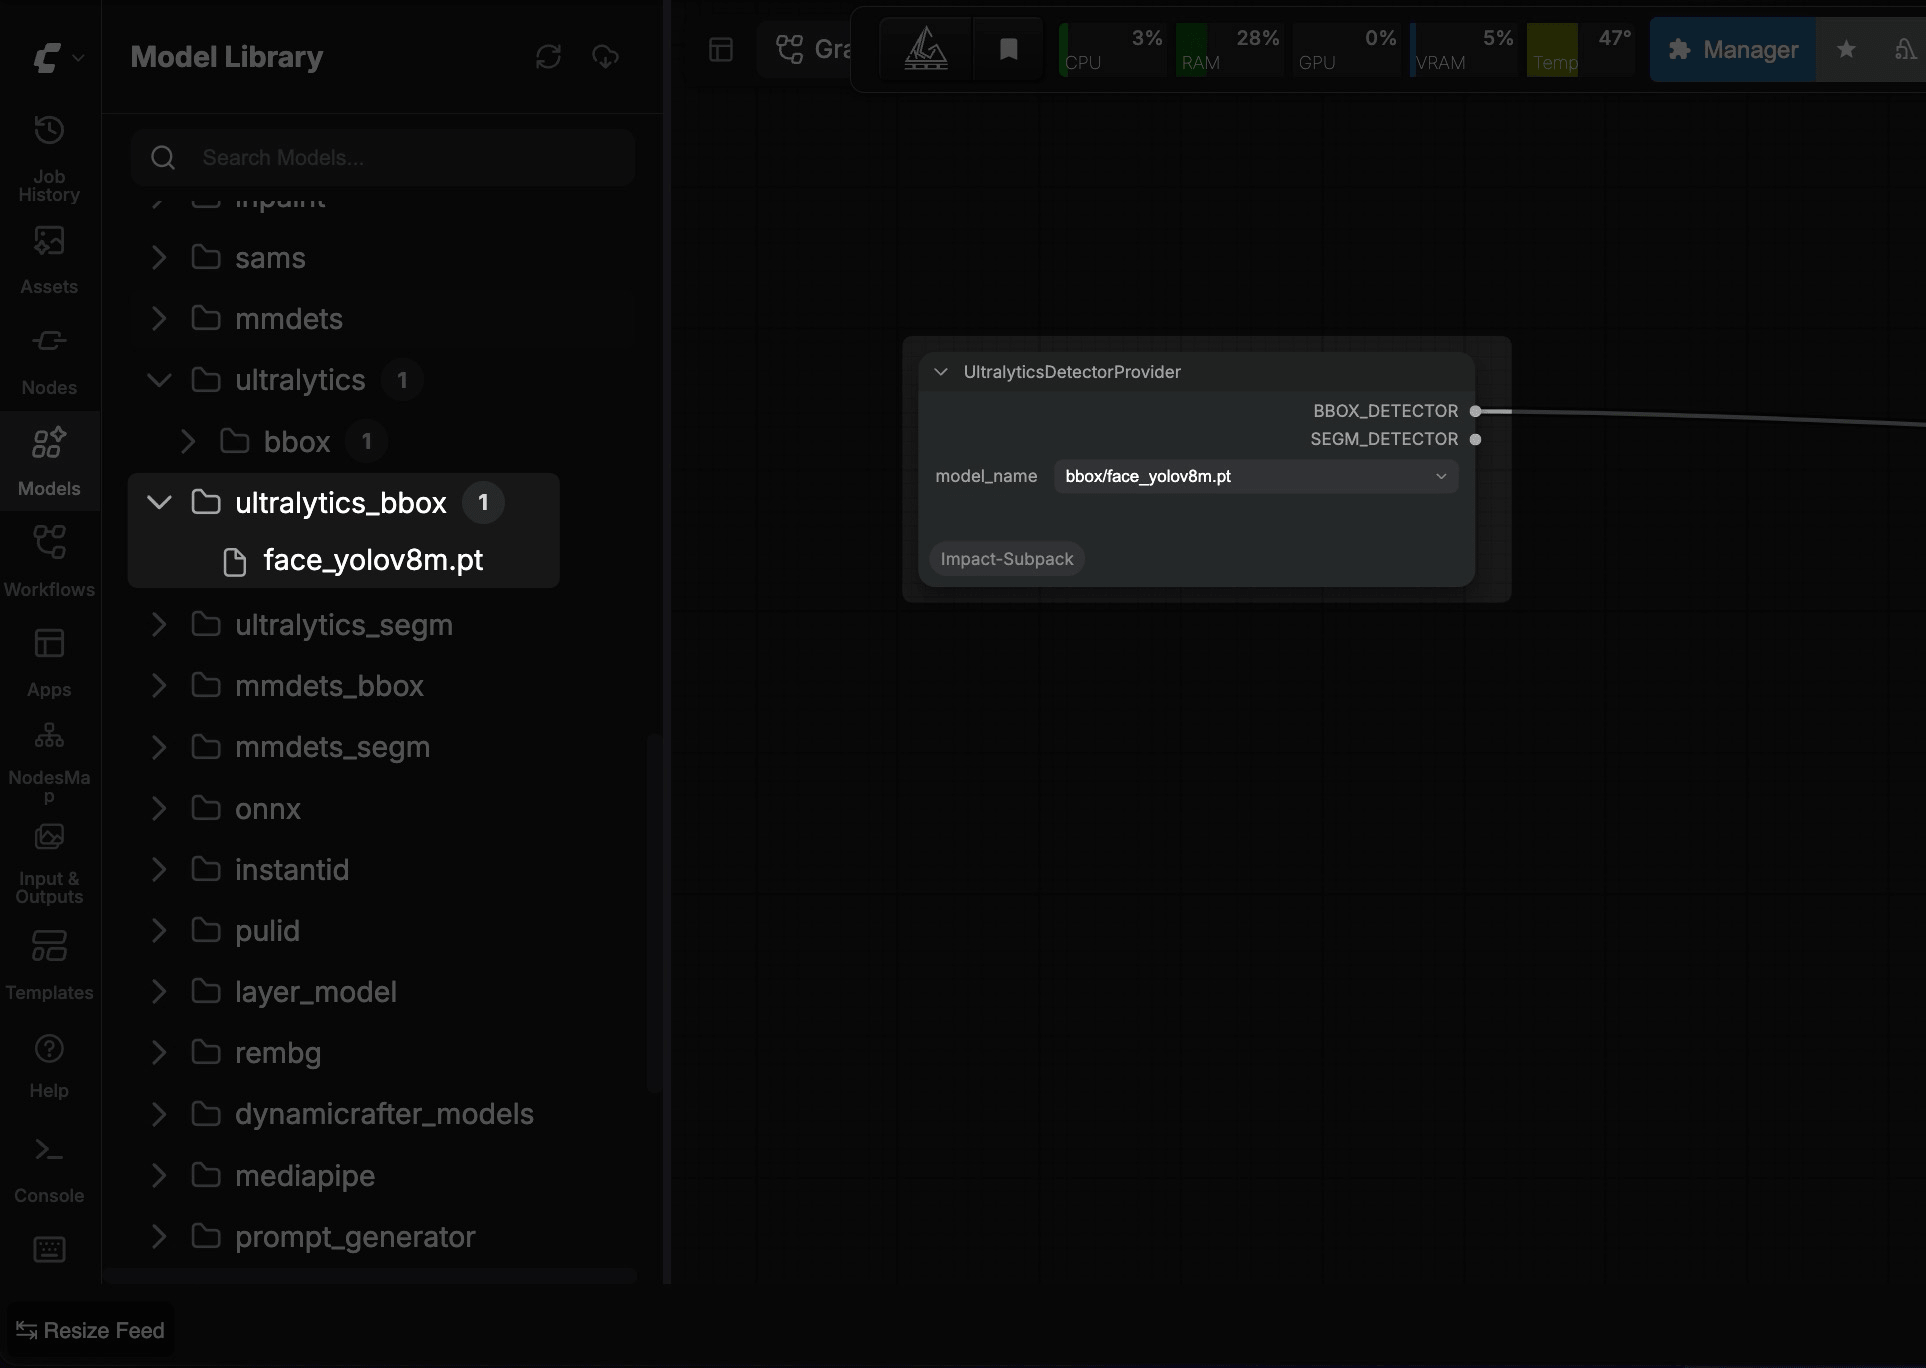
Task: Toggle the panel layout icon in top toolbar
Action: (x=721, y=49)
